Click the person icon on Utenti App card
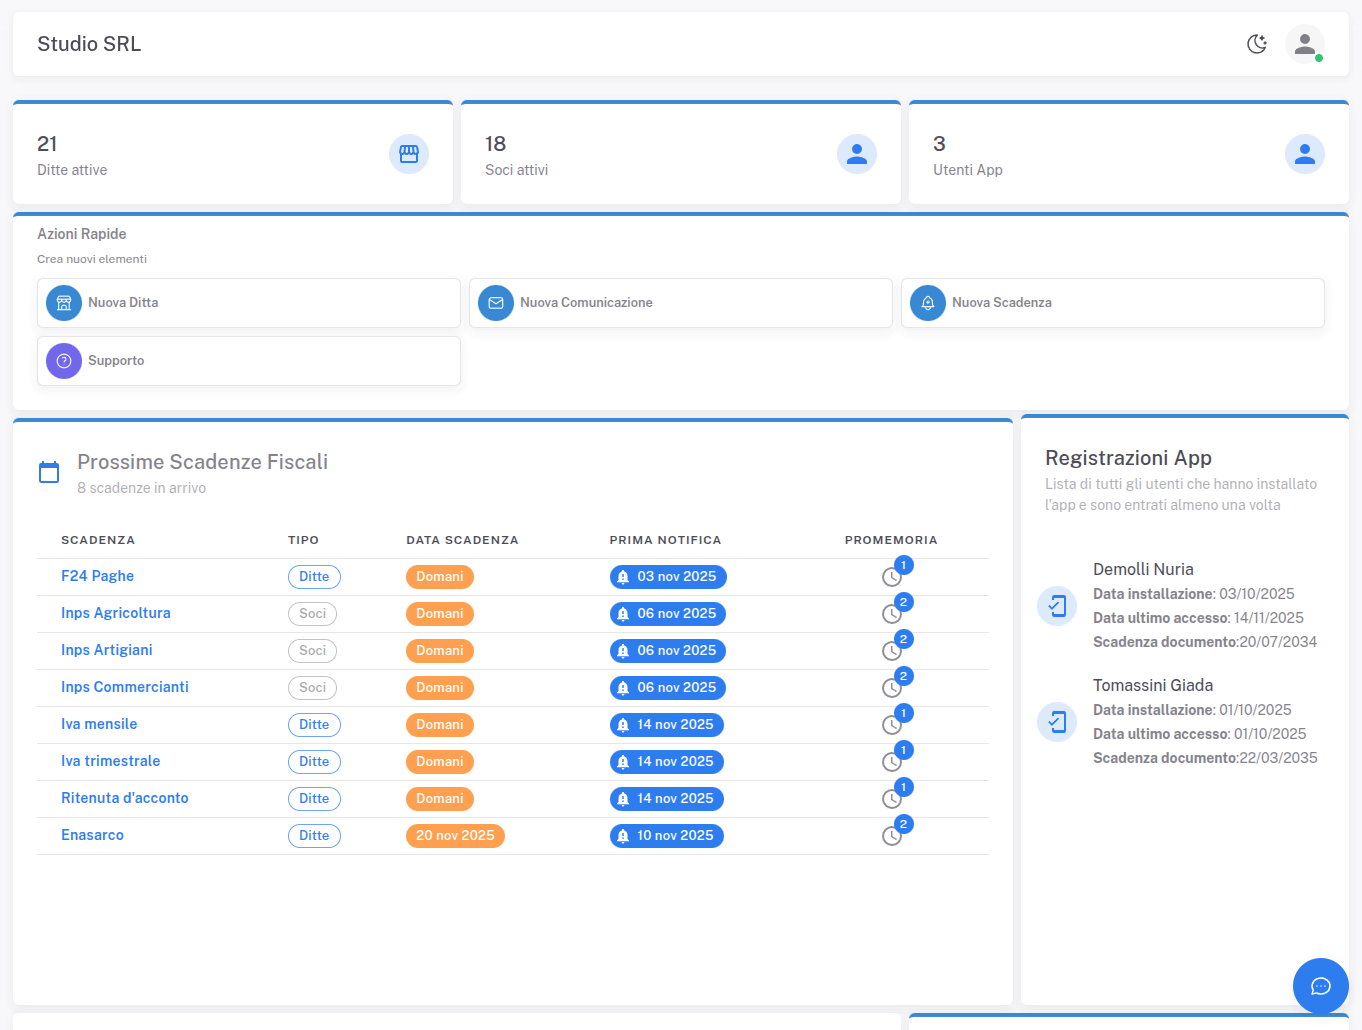This screenshot has width=1362, height=1030. (x=1305, y=153)
